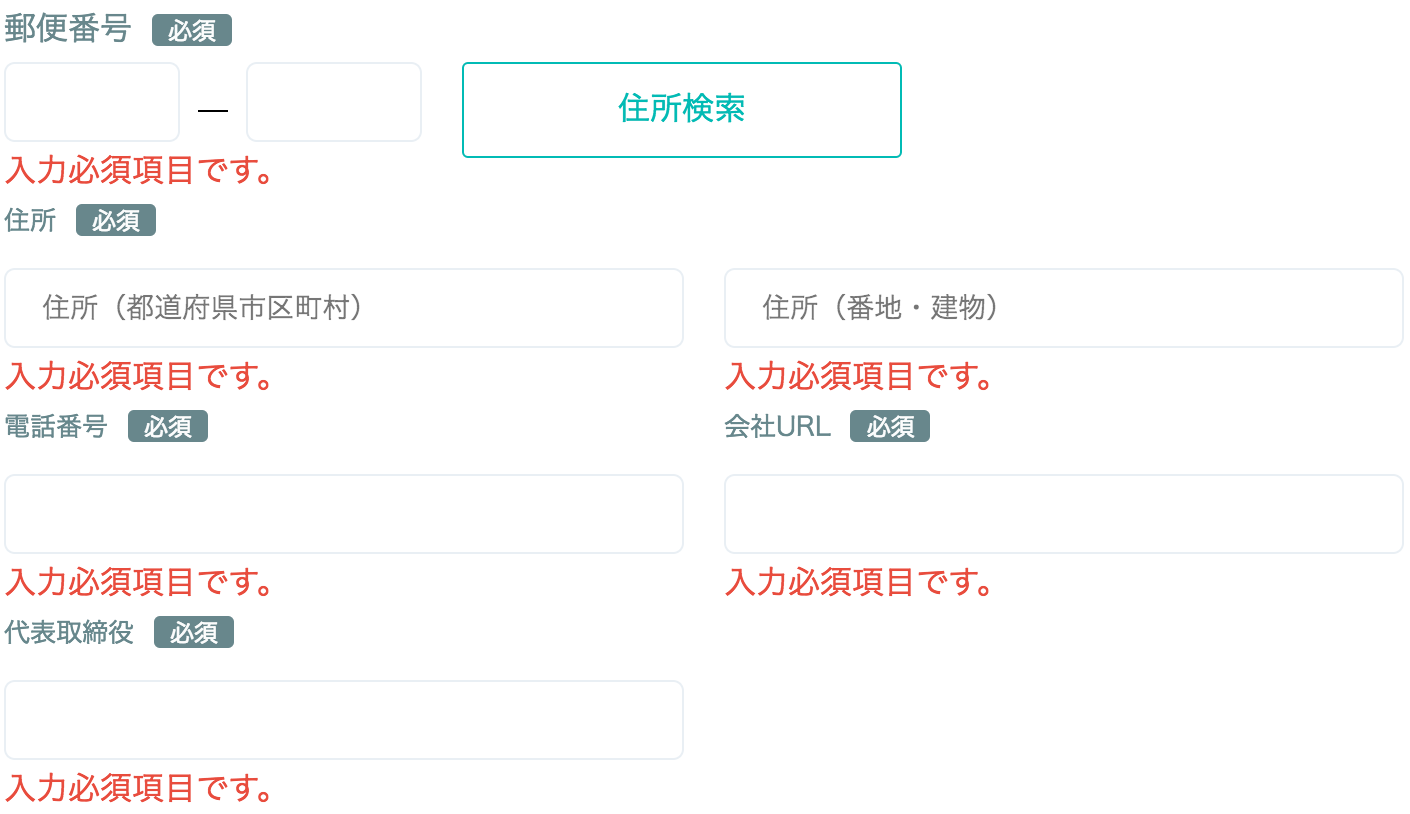
Task: Click the first postal code input box
Action: point(92,102)
